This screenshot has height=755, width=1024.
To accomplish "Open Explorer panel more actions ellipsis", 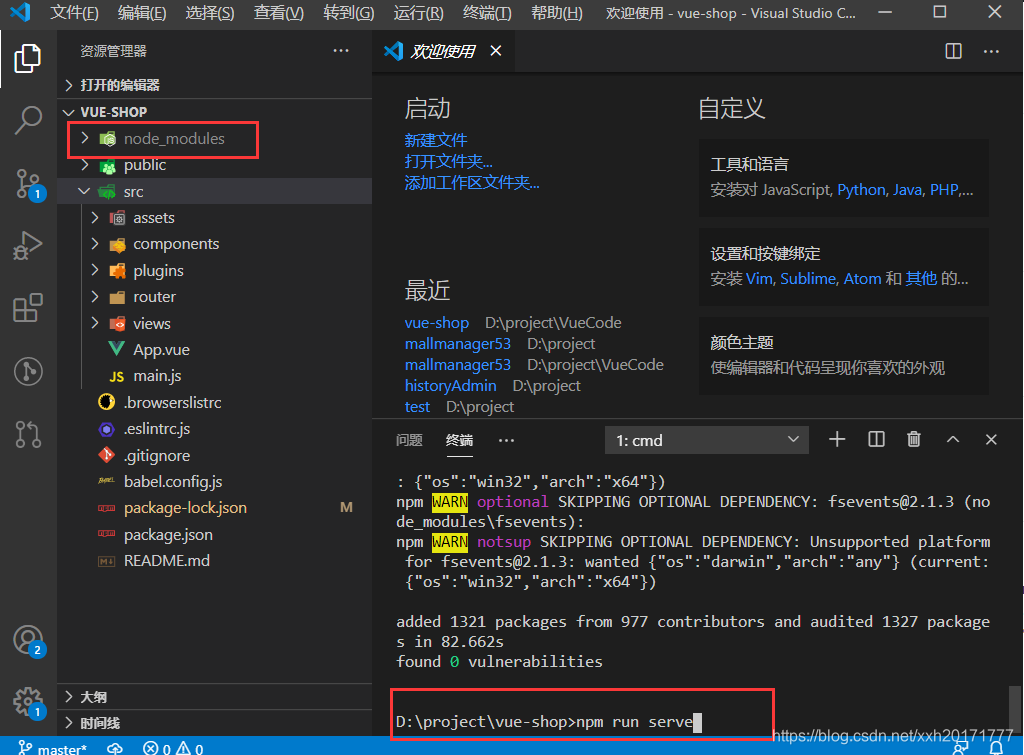I will point(341,50).
